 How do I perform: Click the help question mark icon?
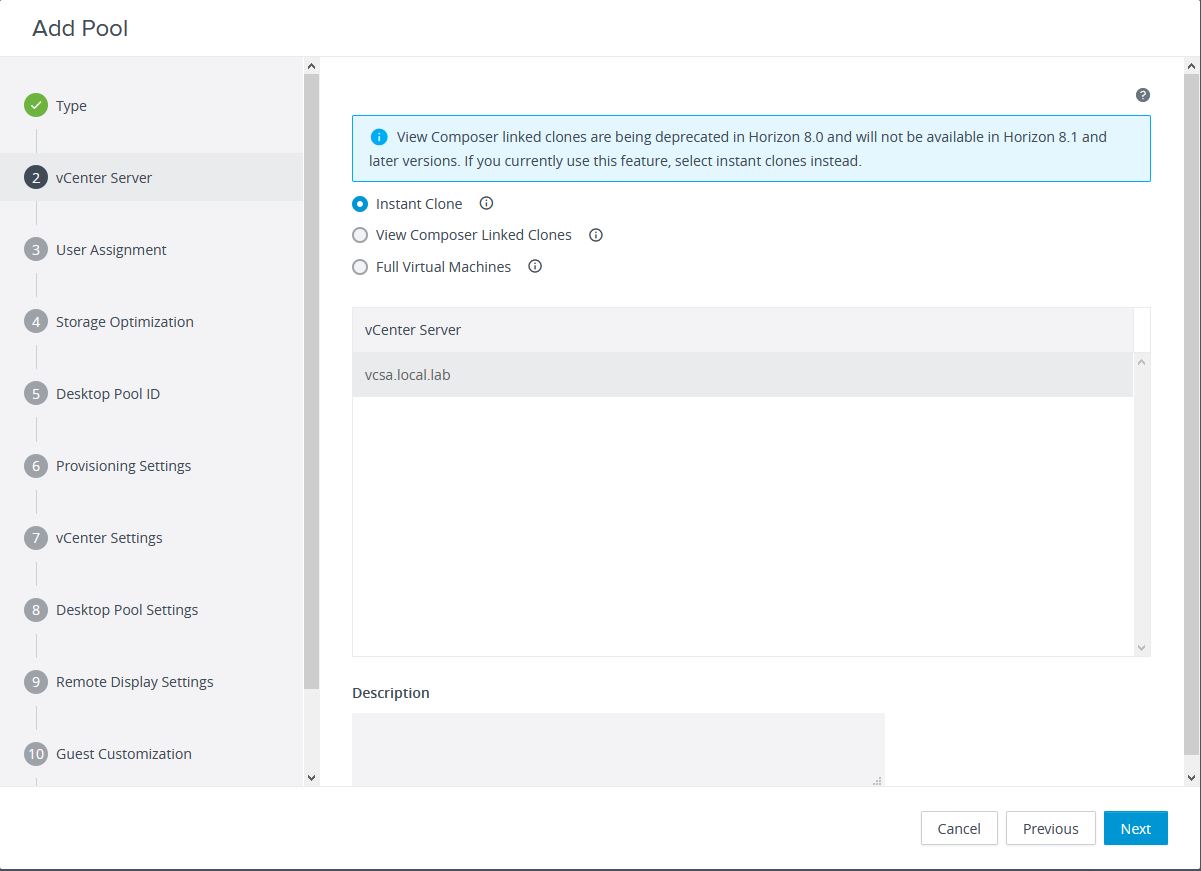point(1143,95)
